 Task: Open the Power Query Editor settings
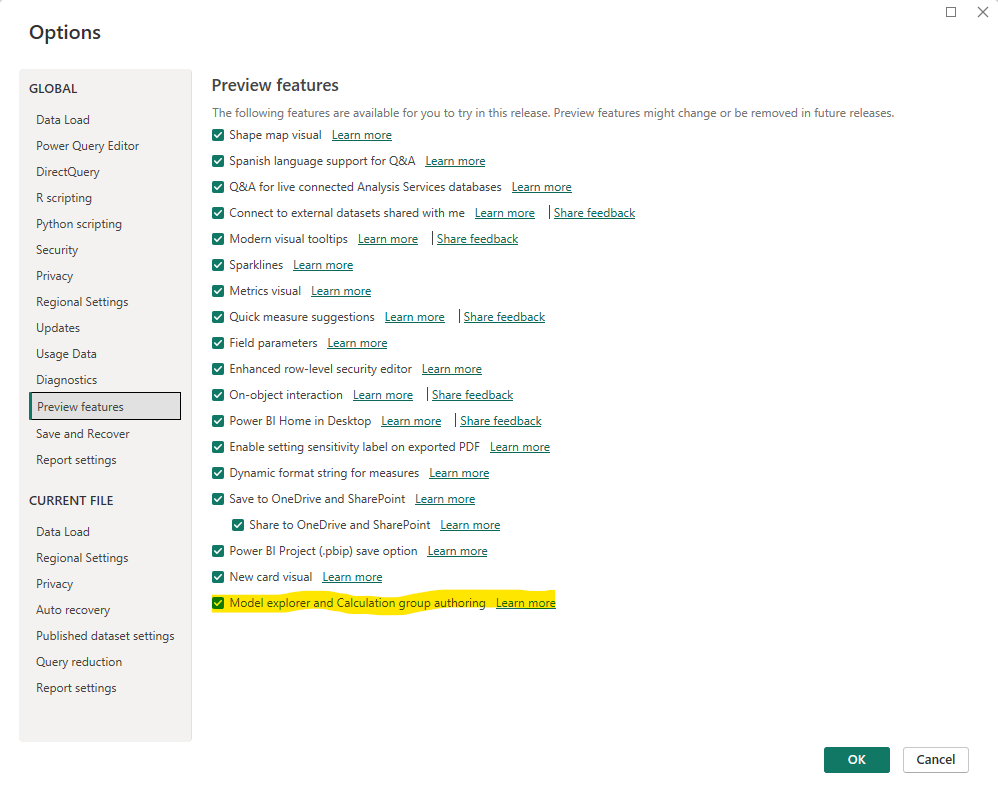coord(87,146)
